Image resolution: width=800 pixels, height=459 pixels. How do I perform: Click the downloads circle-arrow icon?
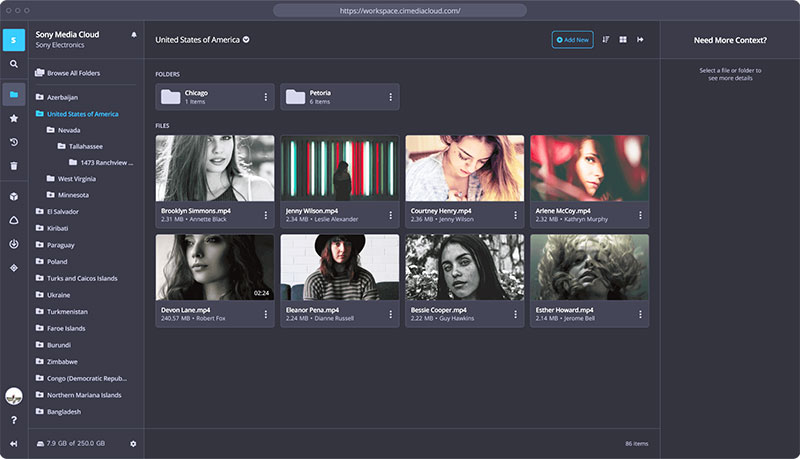(x=14, y=244)
